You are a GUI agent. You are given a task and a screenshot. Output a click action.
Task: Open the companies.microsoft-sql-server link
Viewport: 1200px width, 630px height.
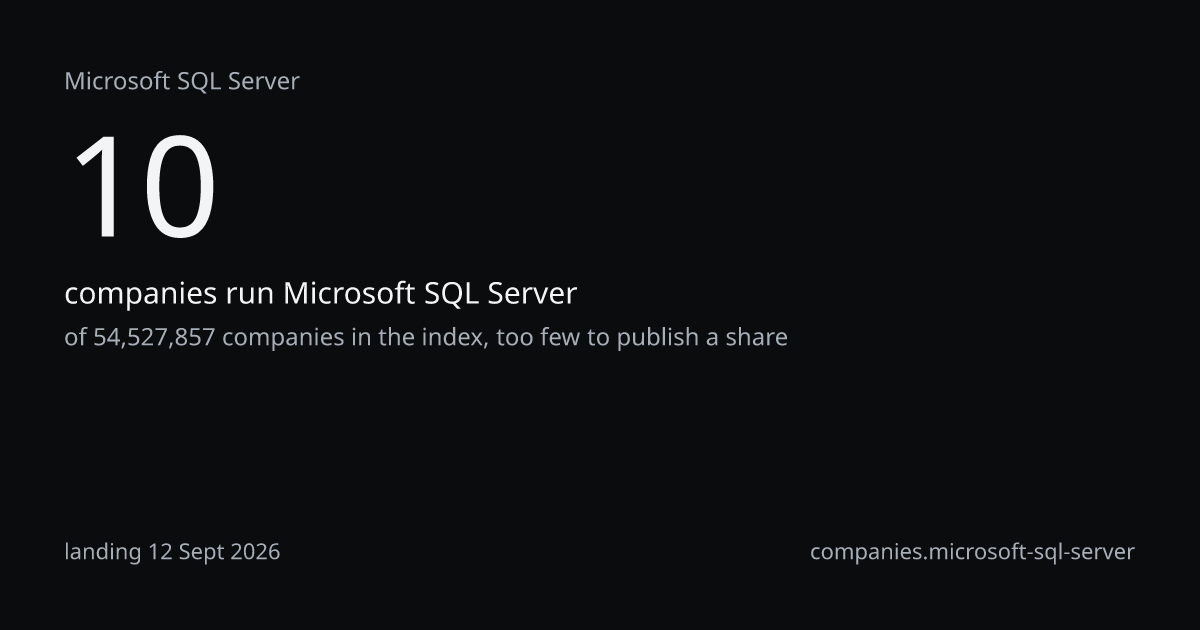click(x=972, y=552)
